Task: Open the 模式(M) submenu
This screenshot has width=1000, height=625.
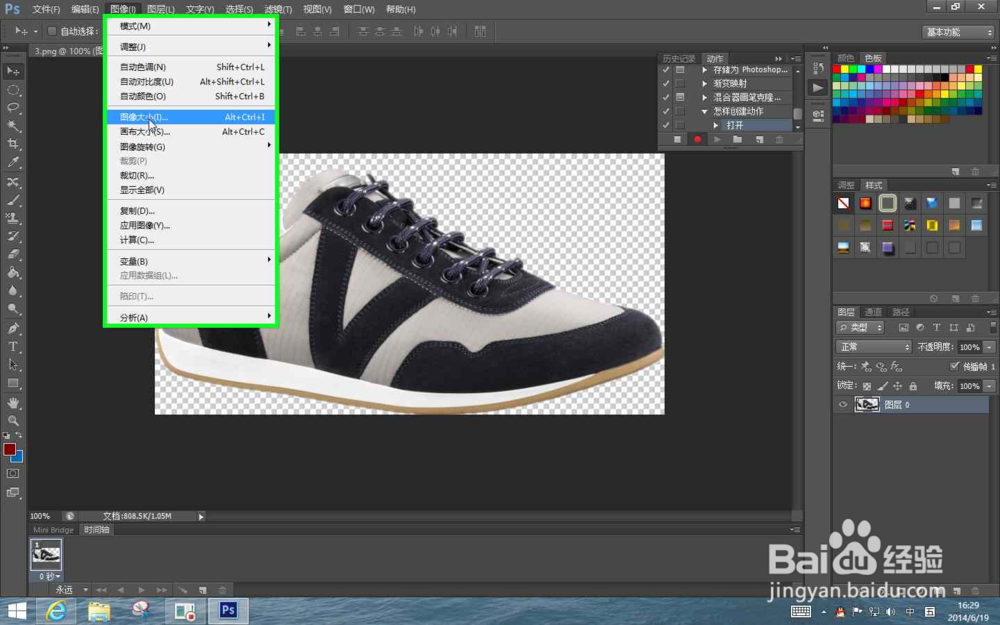Action: click(191, 26)
